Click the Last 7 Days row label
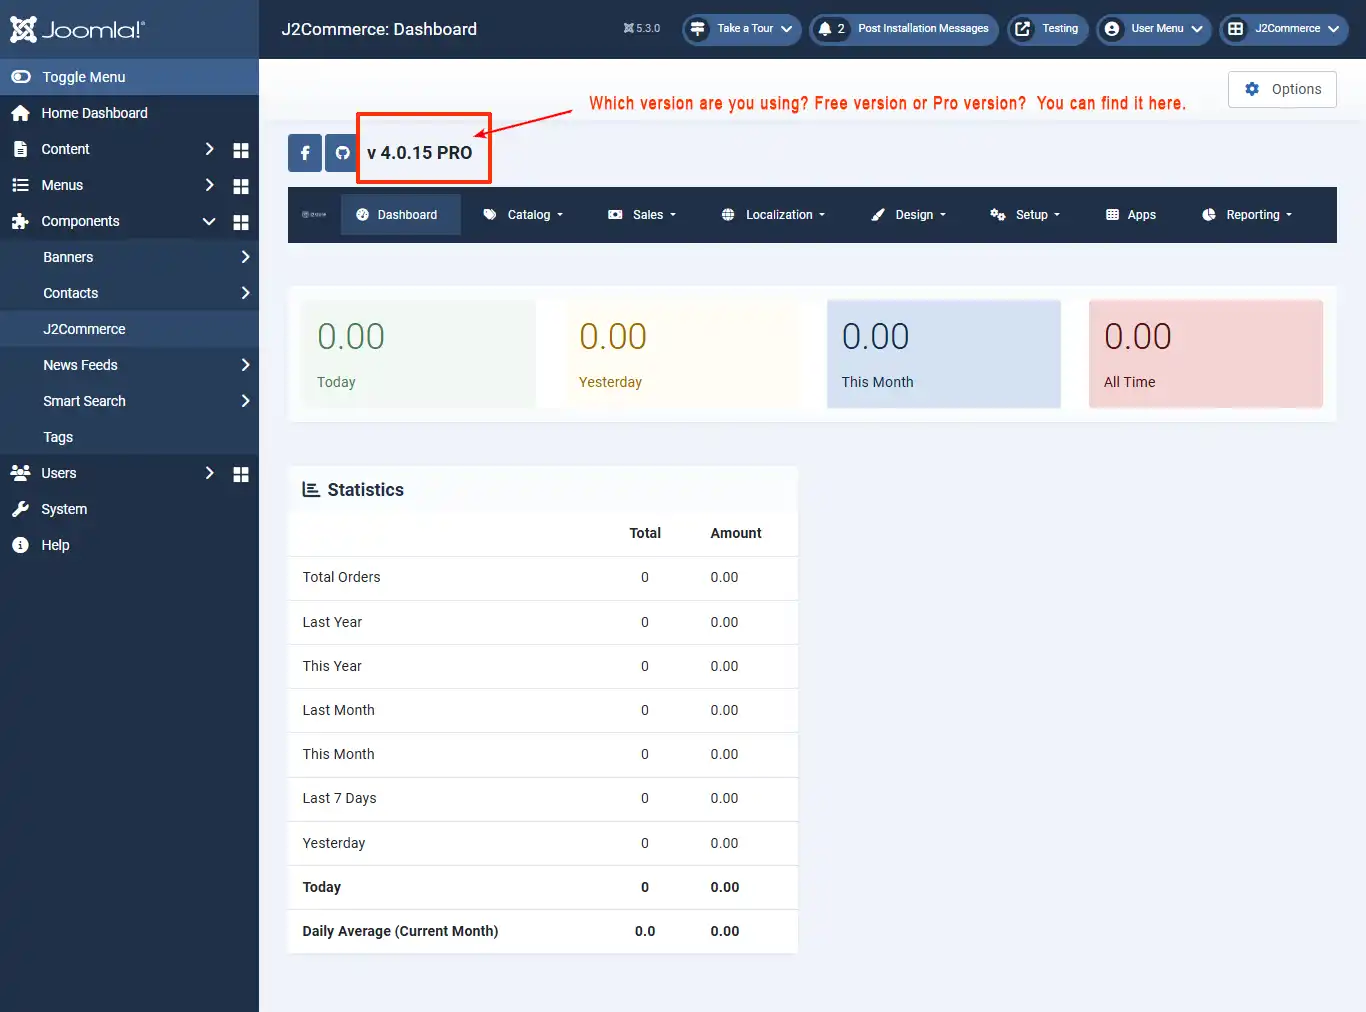 (x=339, y=798)
